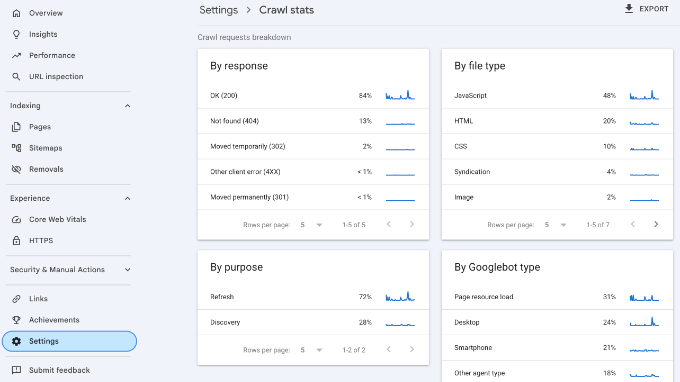This screenshot has height=382, width=680.
Task: Click the Links chain icon
Action: click(16, 299)
